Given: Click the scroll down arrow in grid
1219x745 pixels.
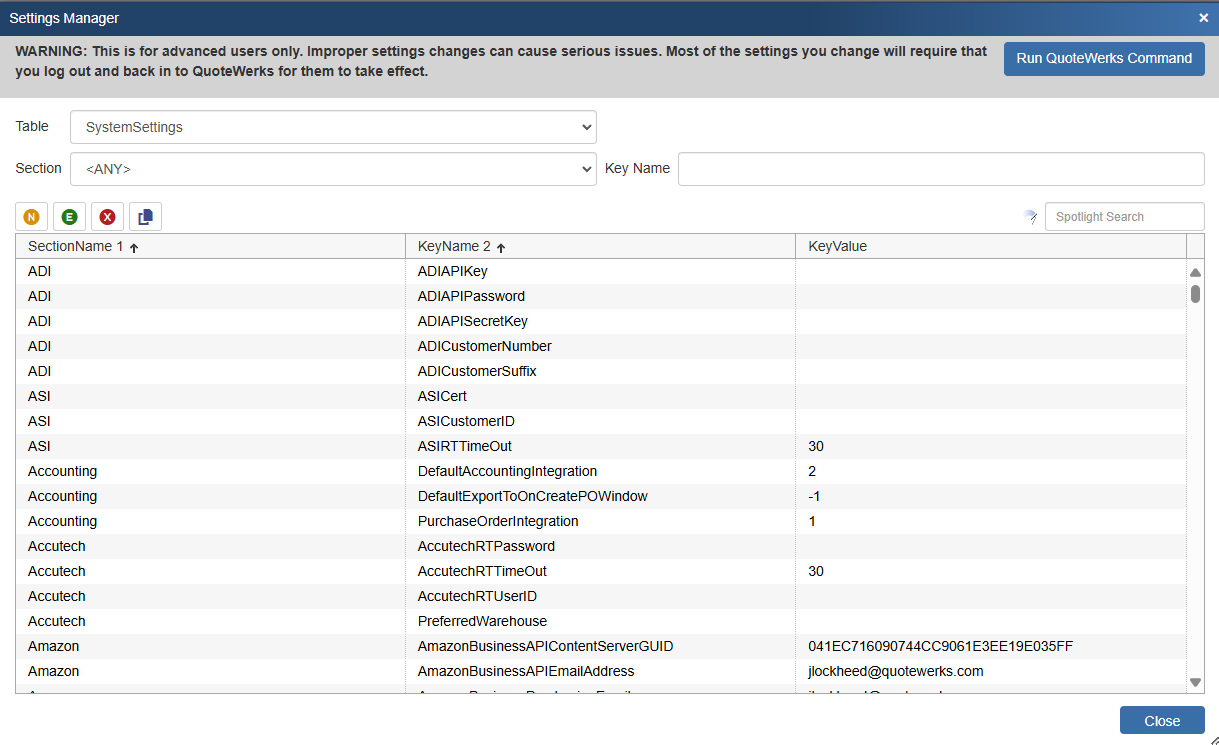Looking at the screenshot, I should tap(1195, 681).
